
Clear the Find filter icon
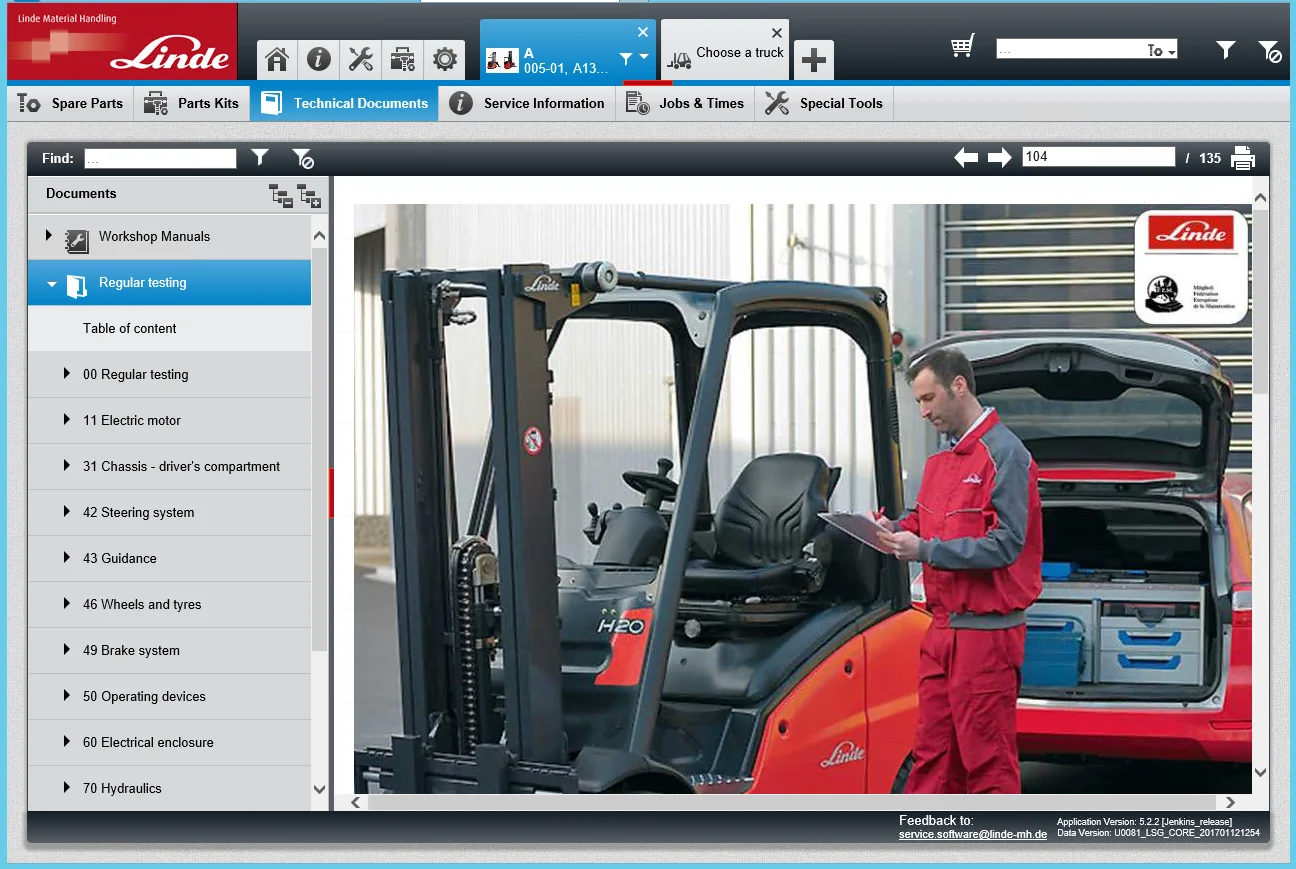[302, 158]
